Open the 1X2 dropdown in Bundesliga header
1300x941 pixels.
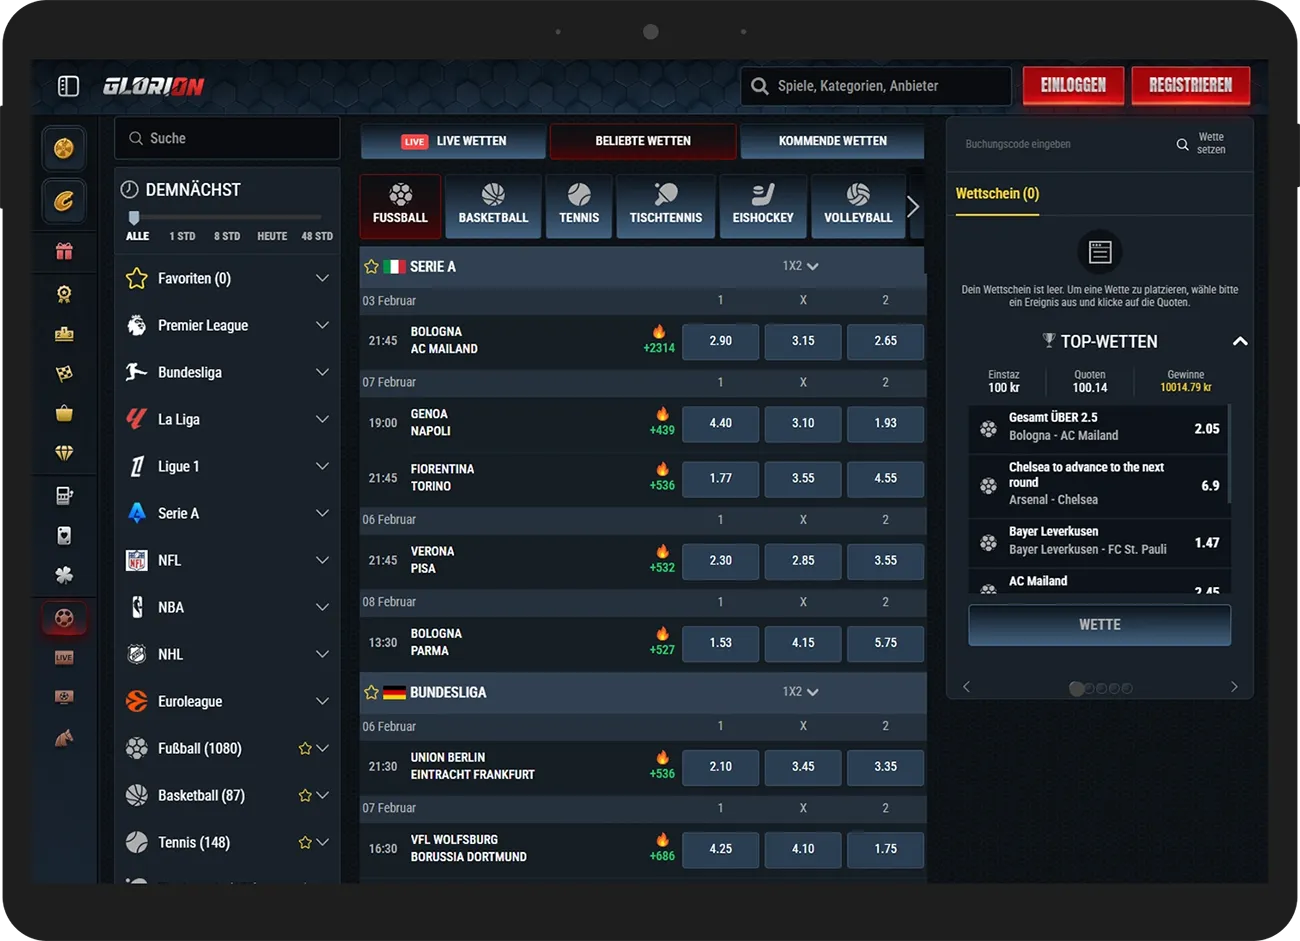(x=800, y=692)
